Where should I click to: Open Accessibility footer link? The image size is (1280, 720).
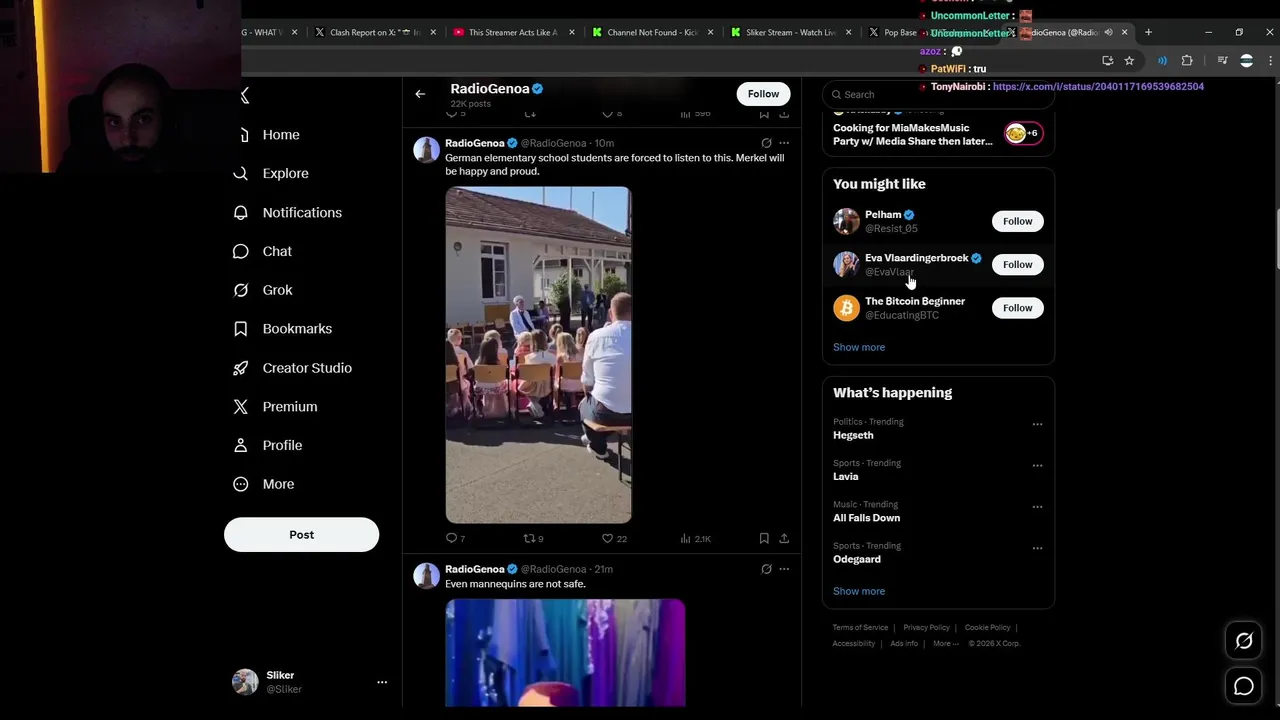point(854,644)
